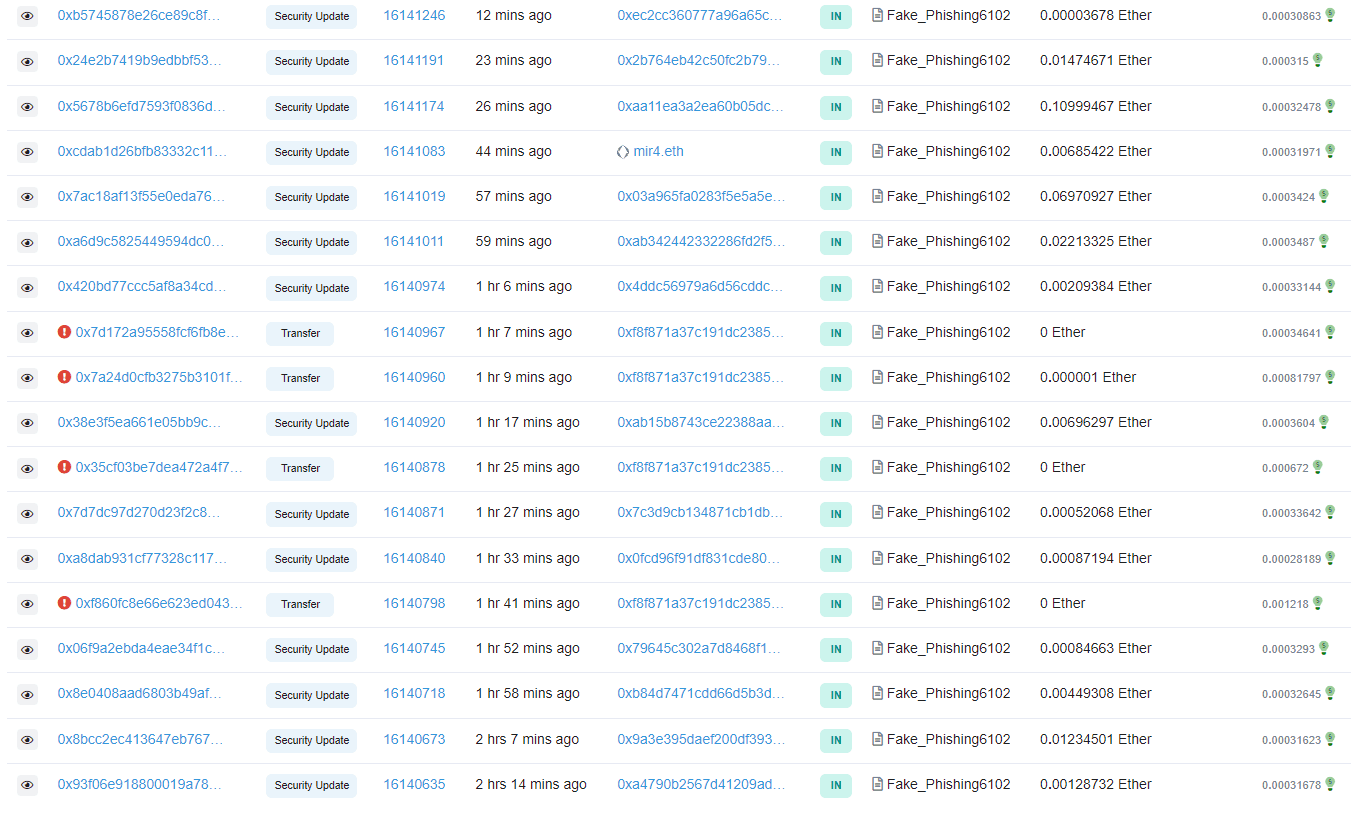Open eye preview for transaction 0xa8dab931cf77328c117

pos(27,559)
